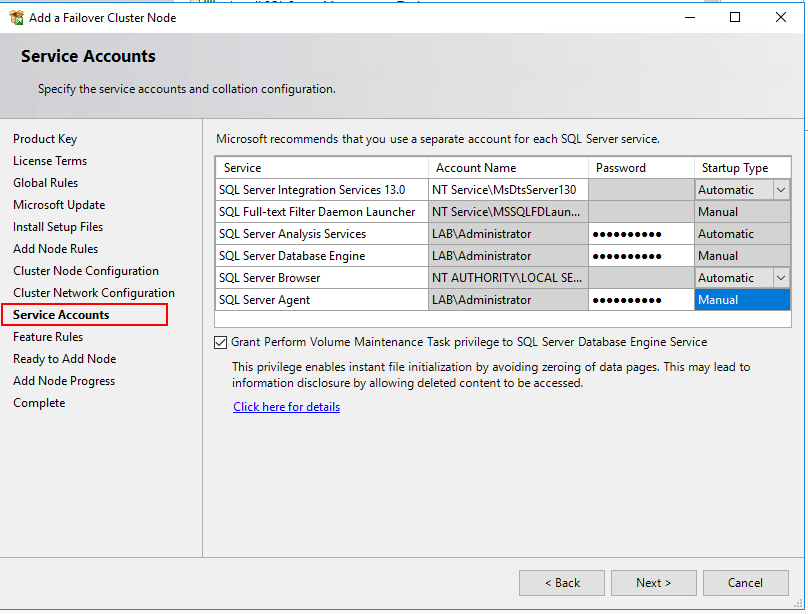The height and width of the screenshot is (614, 808).
Task: Select SQL Server Analysis Services service cell
Action: (322, 234)
